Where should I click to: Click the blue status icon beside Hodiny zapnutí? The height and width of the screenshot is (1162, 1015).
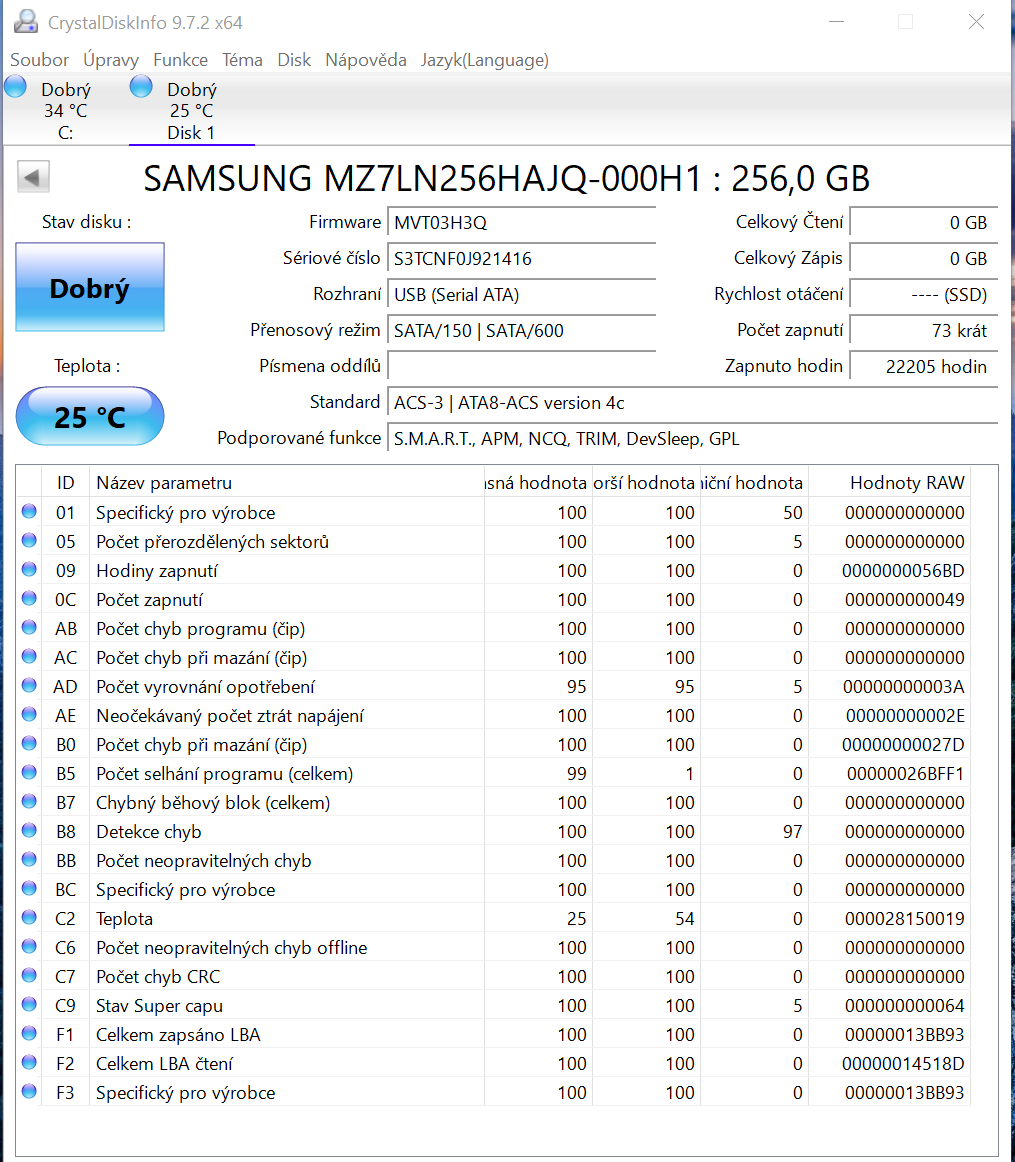(x=29, y=571)
